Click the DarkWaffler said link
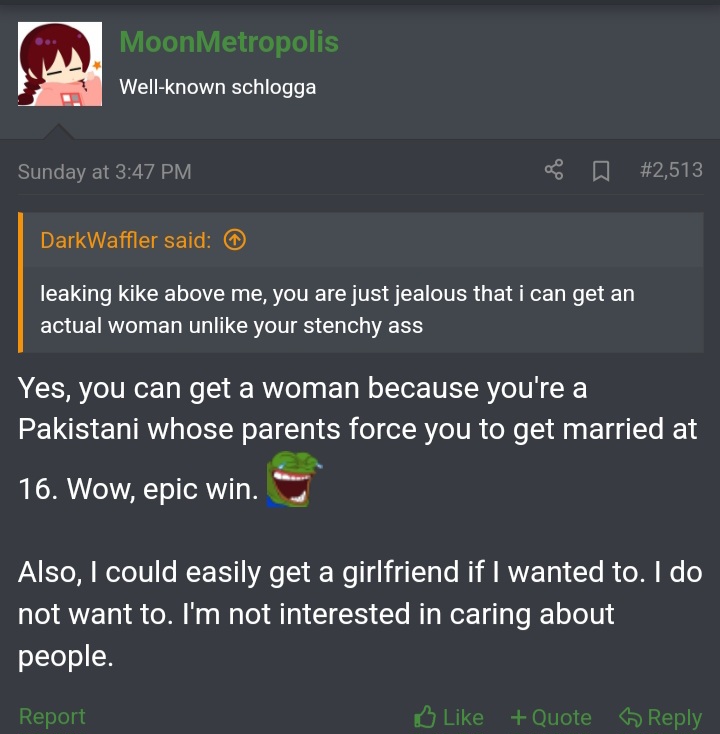 tap(126, 240)
